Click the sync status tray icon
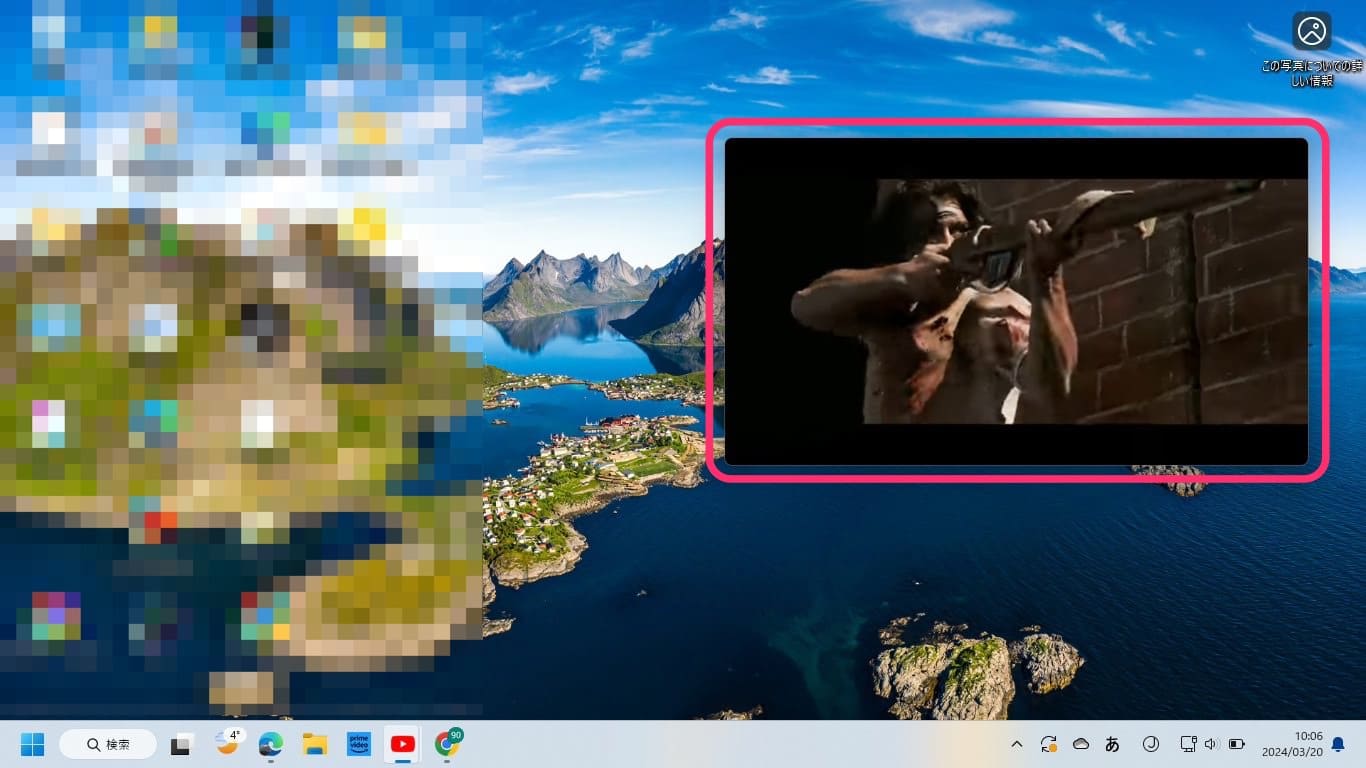This screenshot has height=768, width=1366. (1048, 744)
